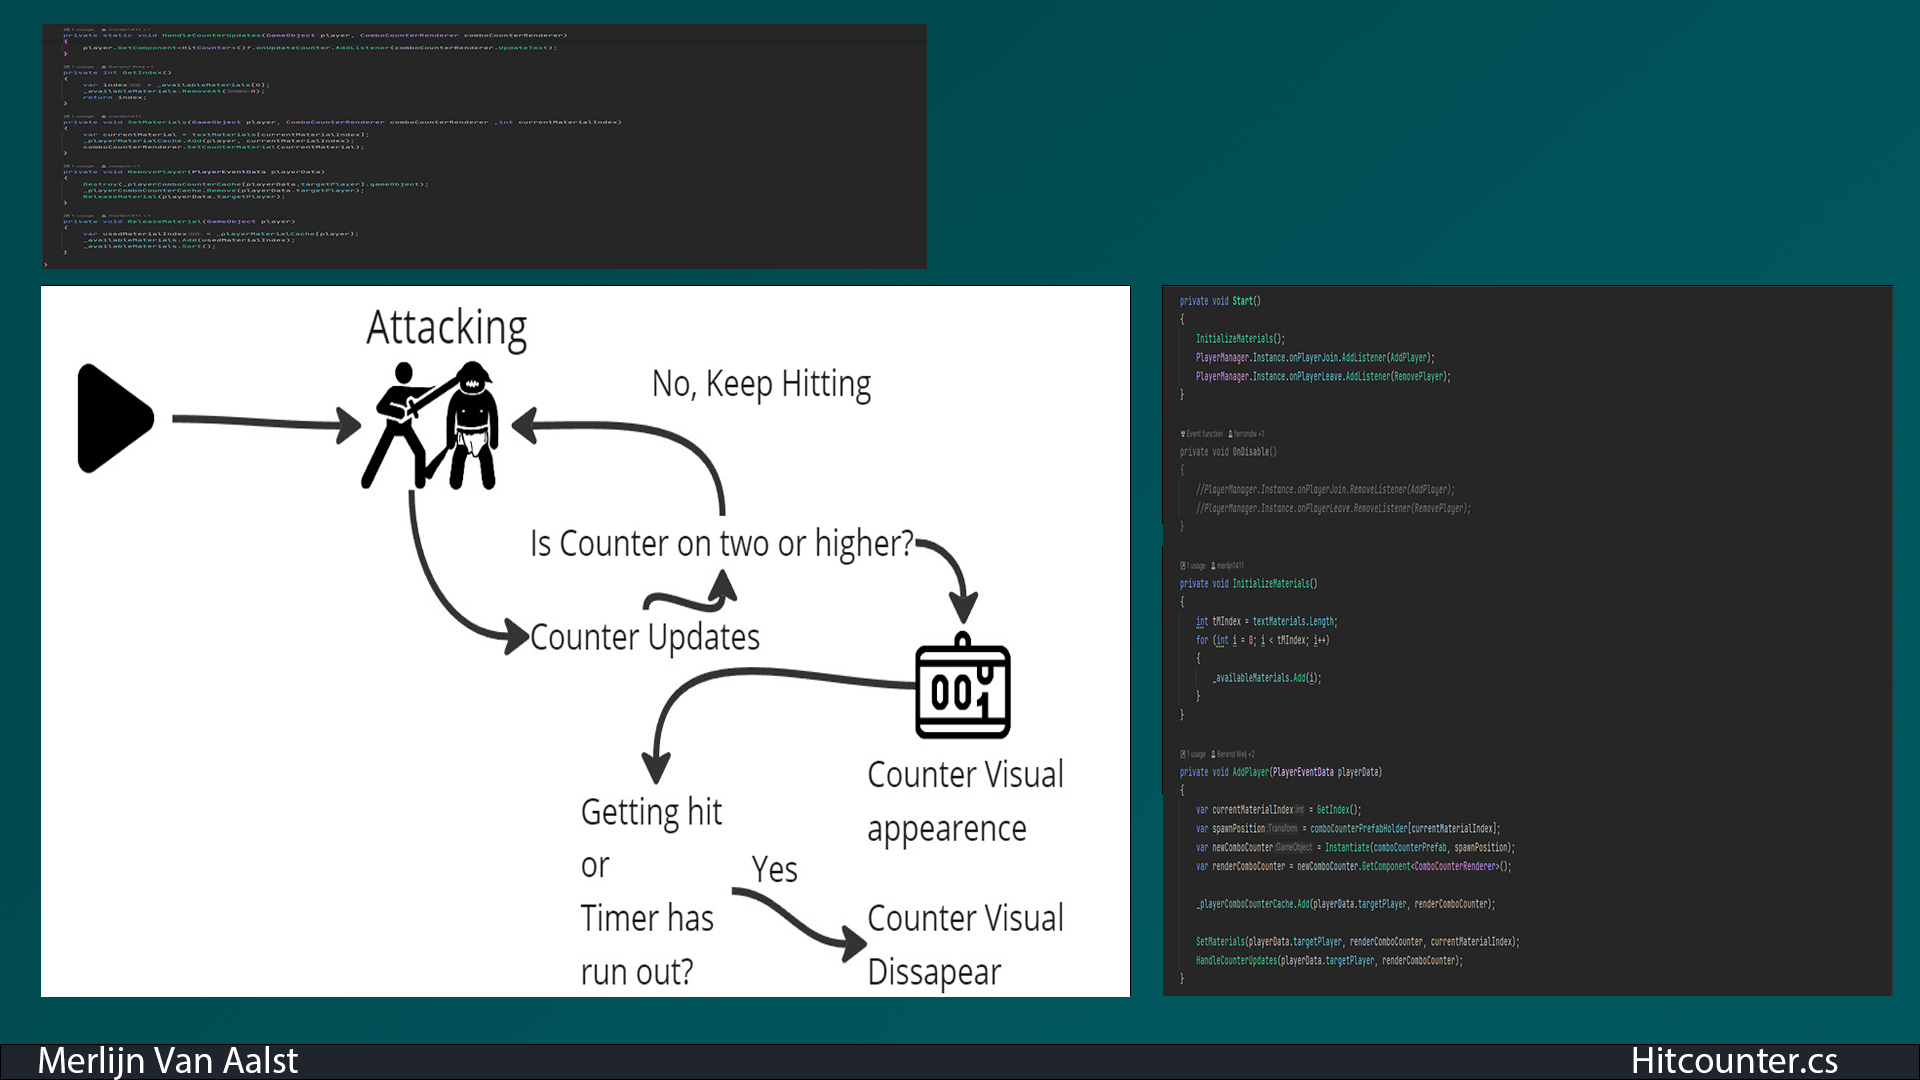
Task: Click the "1 usage" link above GetIndex
Action: 81,66
